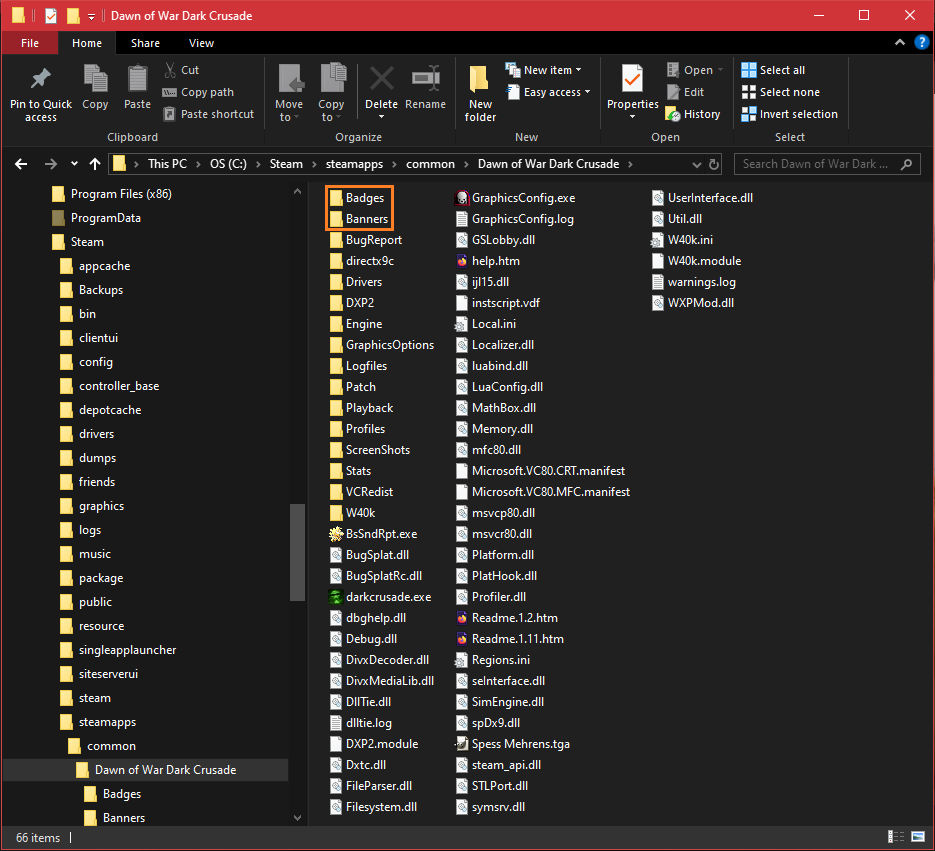Screen dimensions: 935x851
Task: Click Paste shortcut in the ribbon
Action: [x=209, y=114]
